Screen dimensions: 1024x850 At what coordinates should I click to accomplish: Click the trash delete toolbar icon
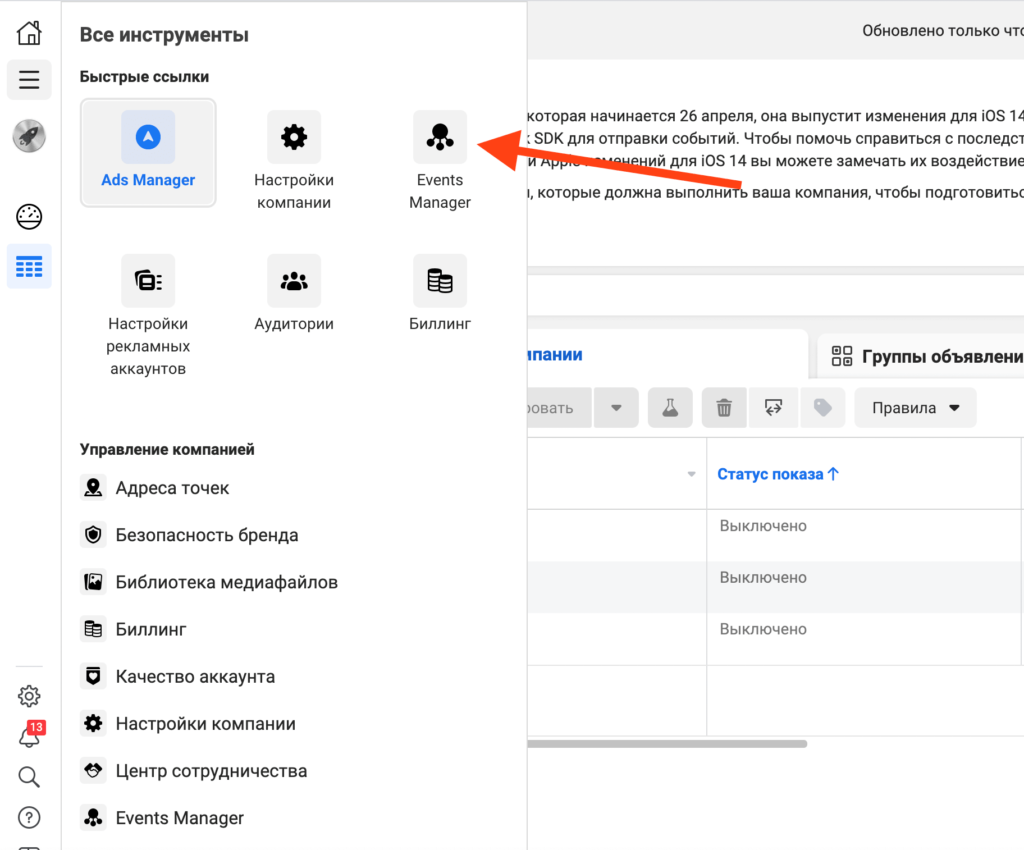click(724, 408)
